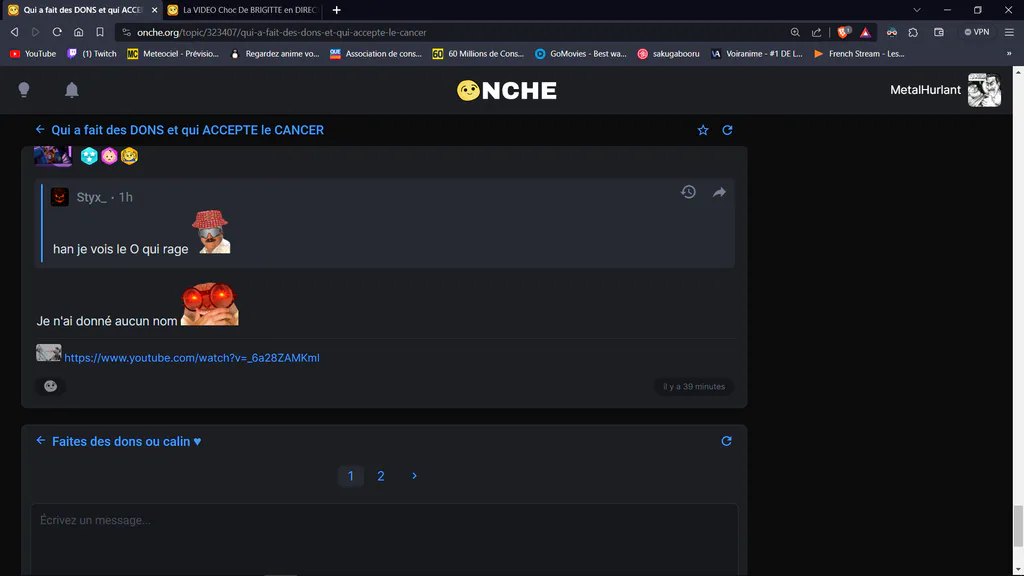This screenshot has height=576, width=1024.
Task: Favorite the topic with star icon
Action: click(703, 130)
